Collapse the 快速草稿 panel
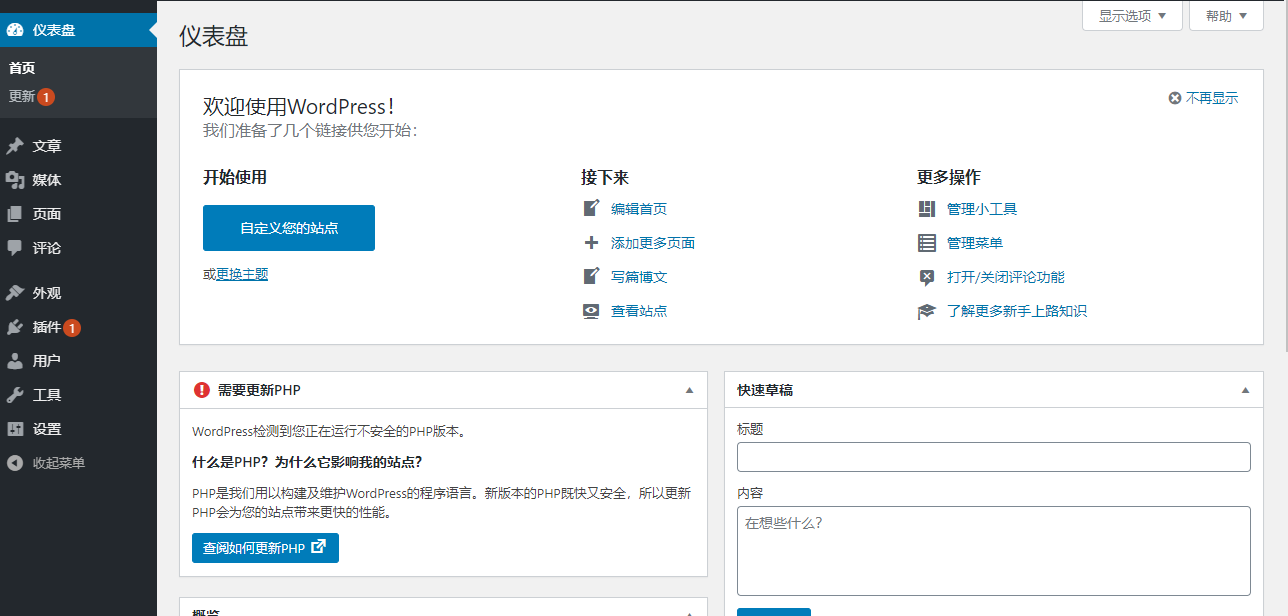Screen dimensions: 1288x616 pyautogui.click(x=1245, y=390)
